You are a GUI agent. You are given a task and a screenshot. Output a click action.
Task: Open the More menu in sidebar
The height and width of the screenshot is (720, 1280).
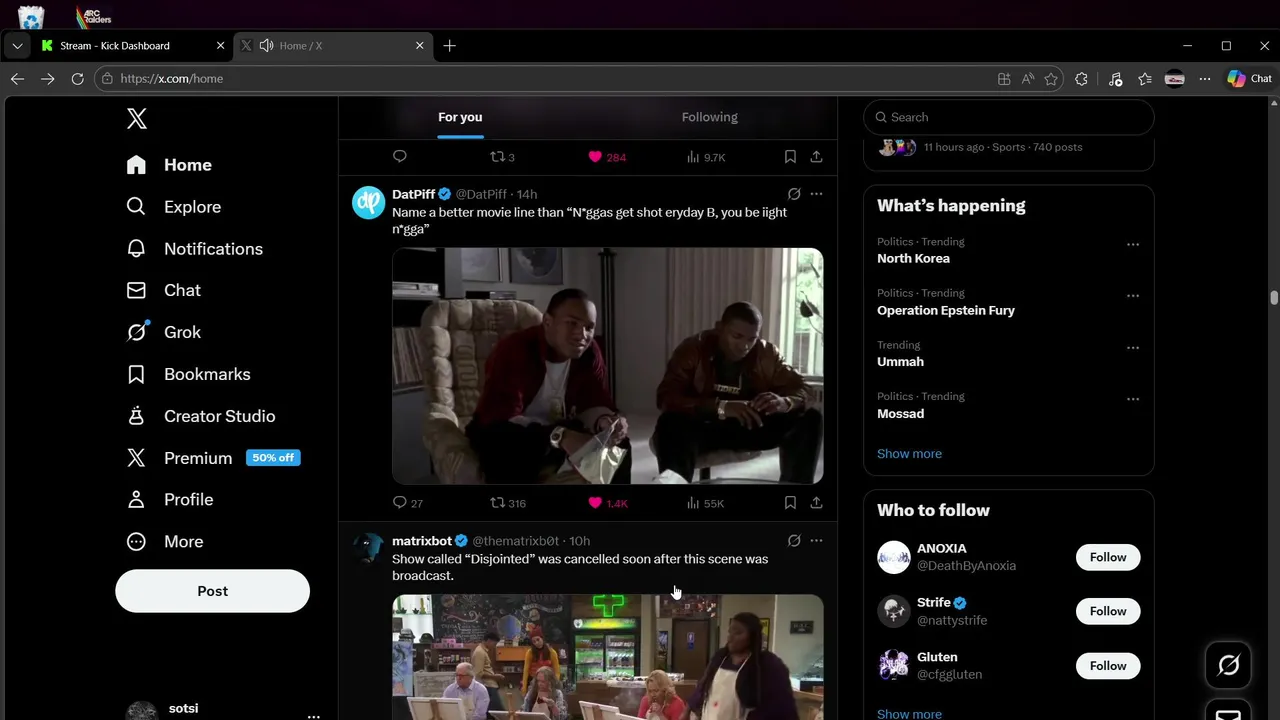pyautogui.click(x=165, y=541)
